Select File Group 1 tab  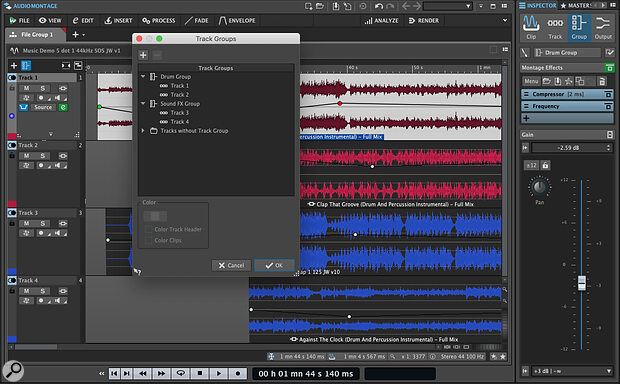click(35, 35)
